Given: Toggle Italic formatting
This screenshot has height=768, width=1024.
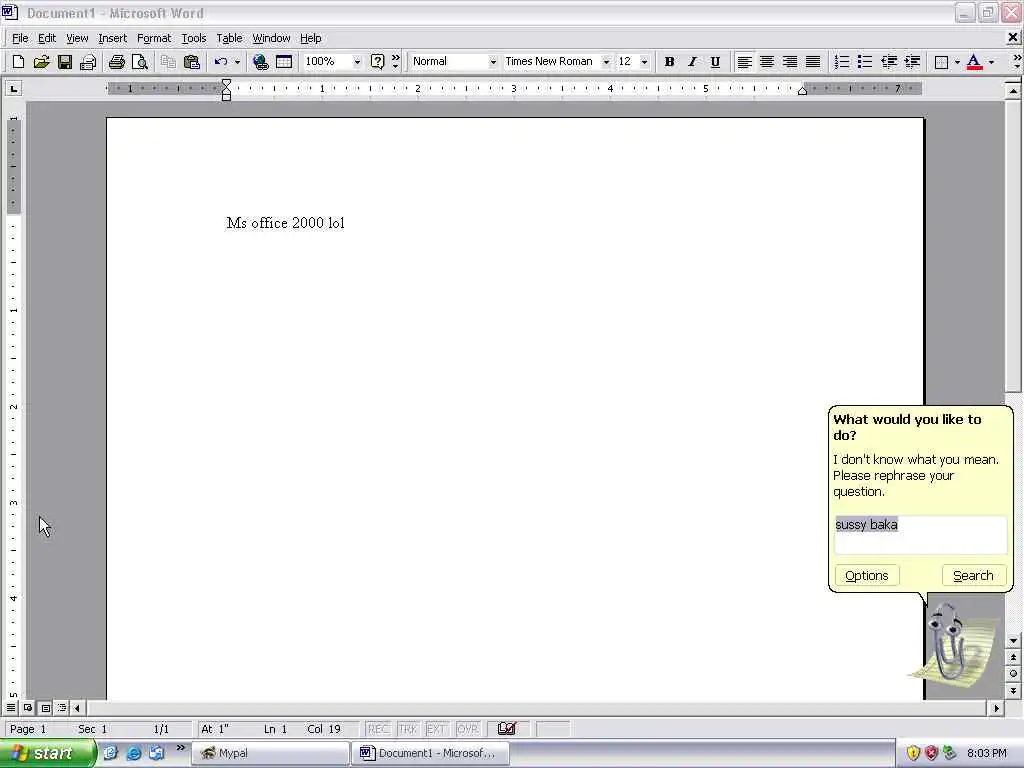Looking at the screenshot, I should pyautogui.click(x=692, y=62).
